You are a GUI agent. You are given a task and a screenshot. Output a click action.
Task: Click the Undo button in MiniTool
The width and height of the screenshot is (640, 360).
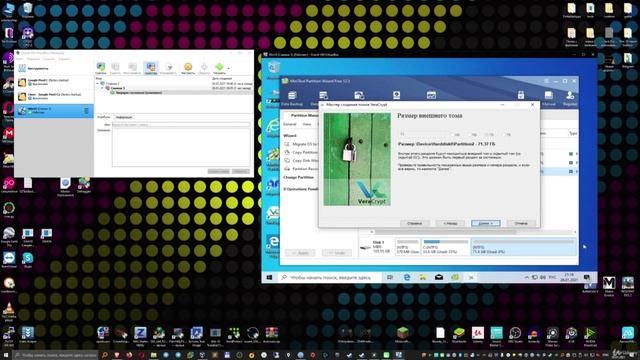(x=337, y=253)
